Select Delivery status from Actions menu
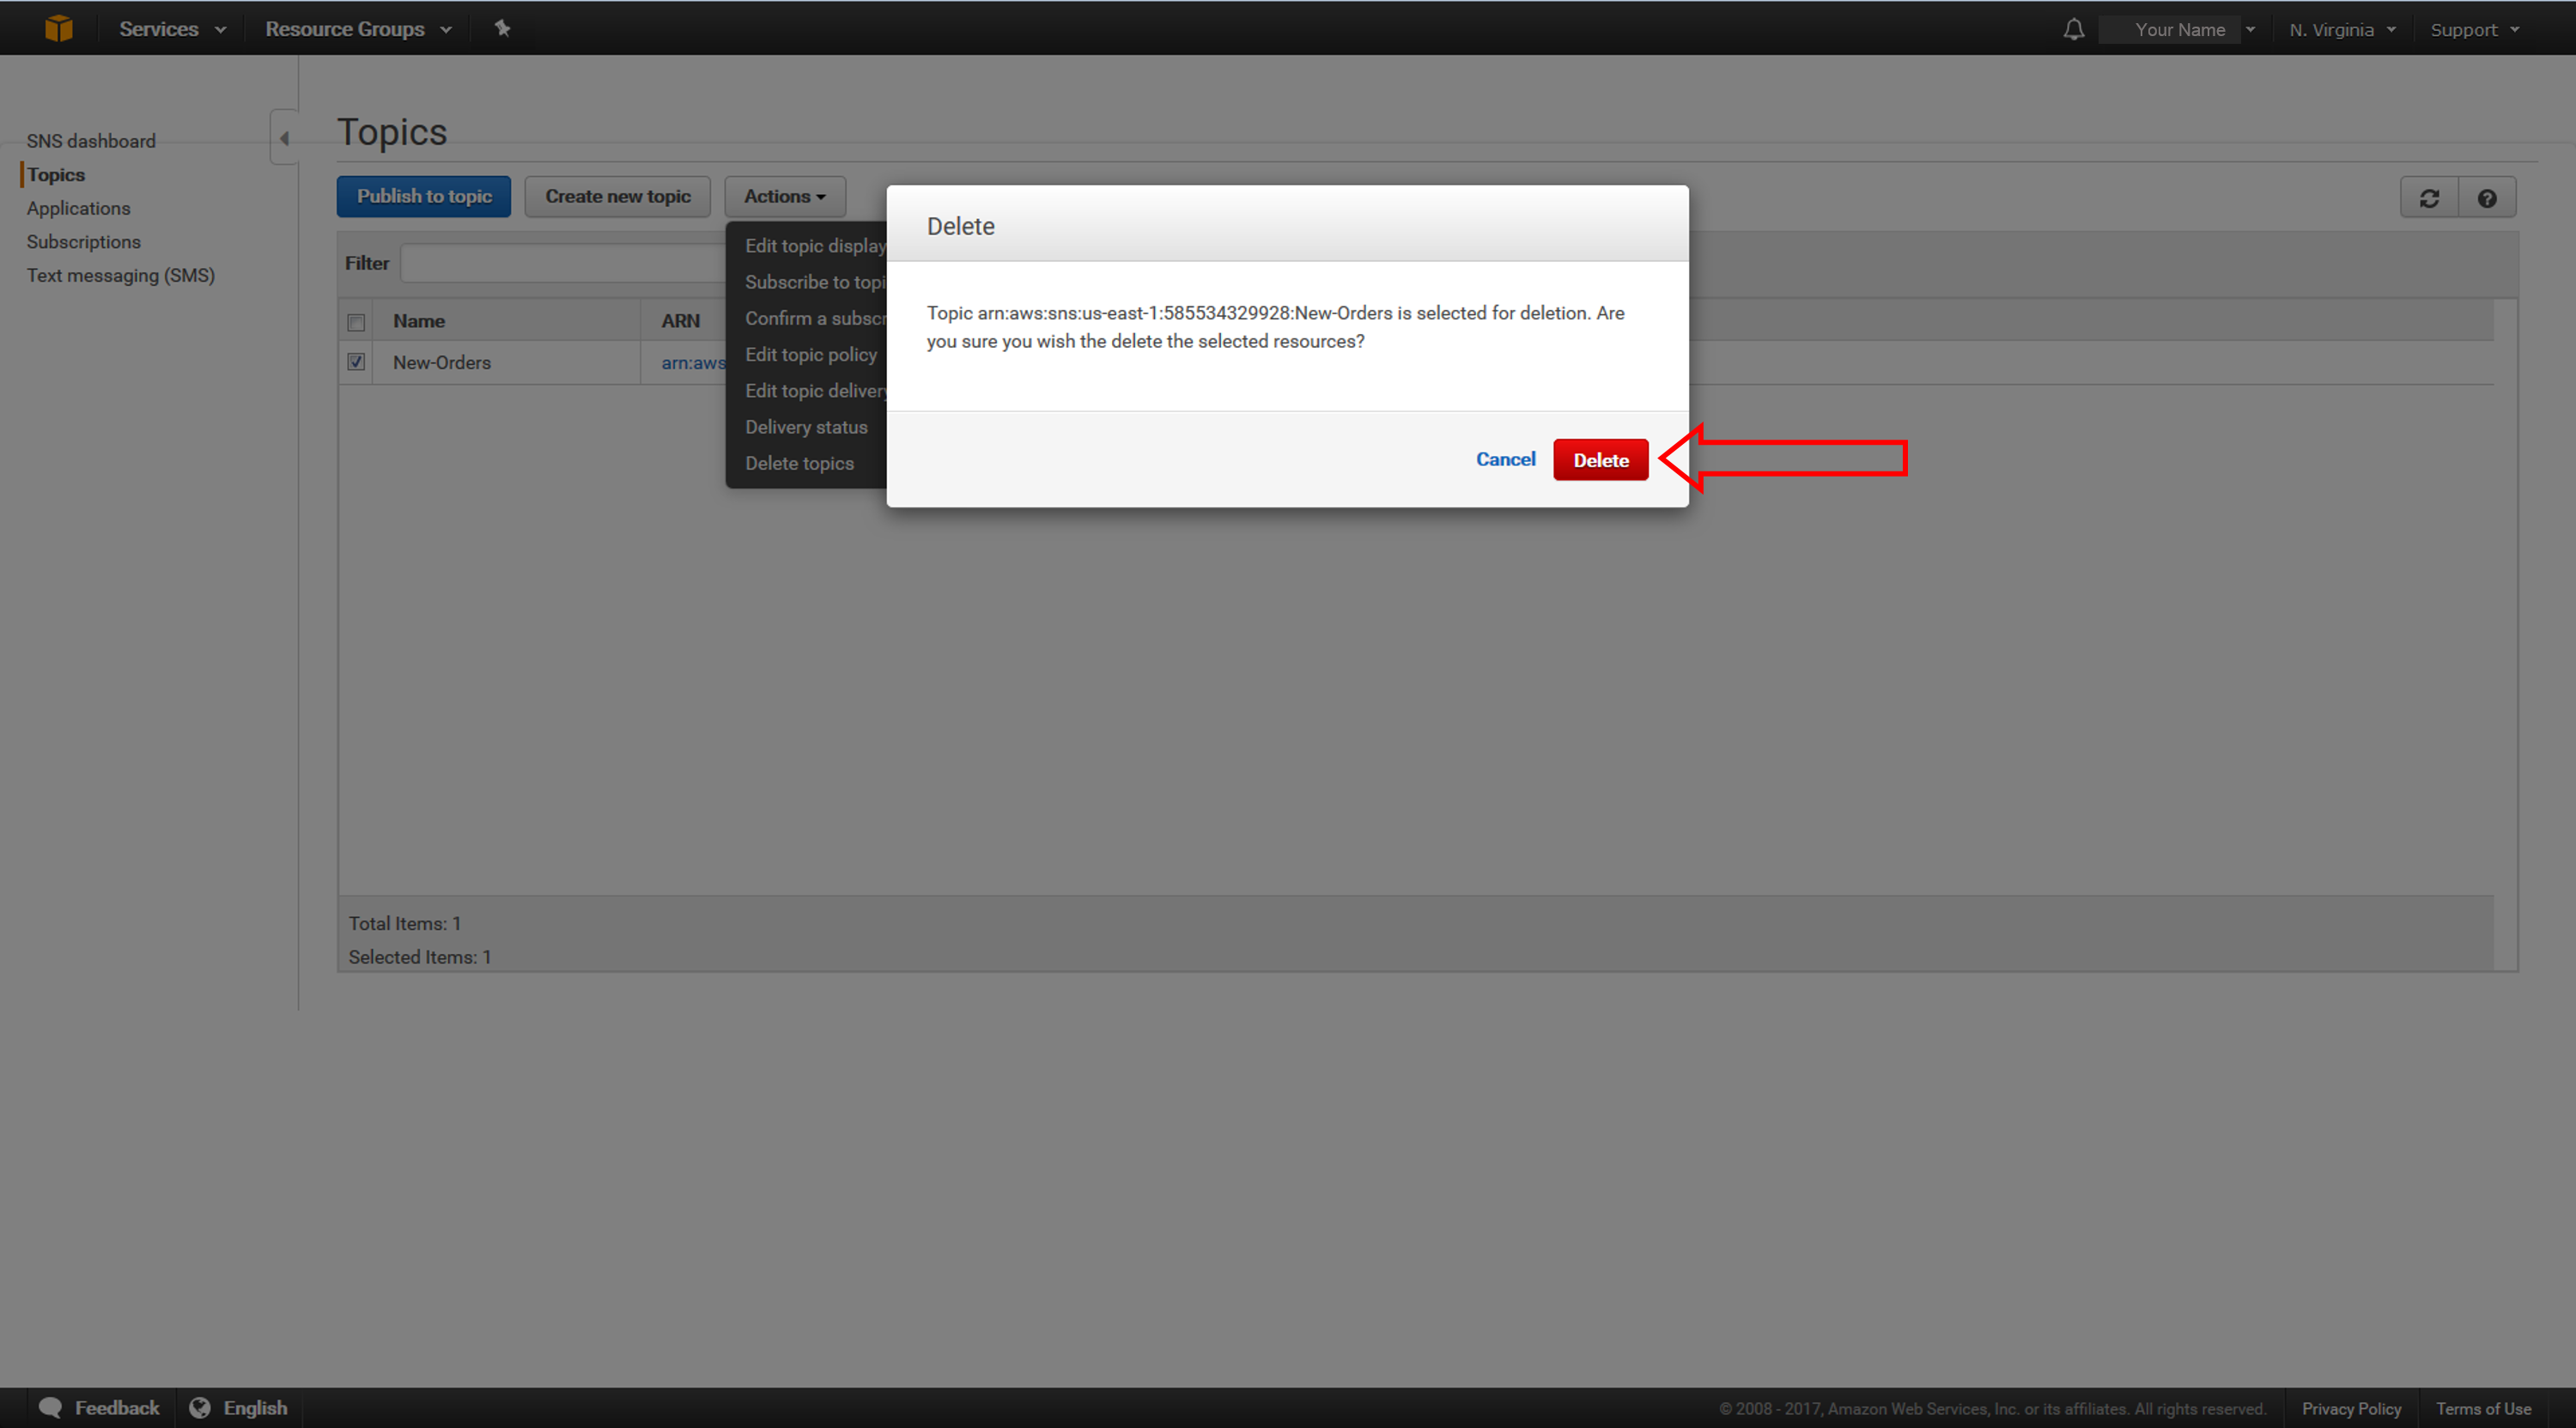The height and width of the screenshot is (1428, 2576). 805,426
